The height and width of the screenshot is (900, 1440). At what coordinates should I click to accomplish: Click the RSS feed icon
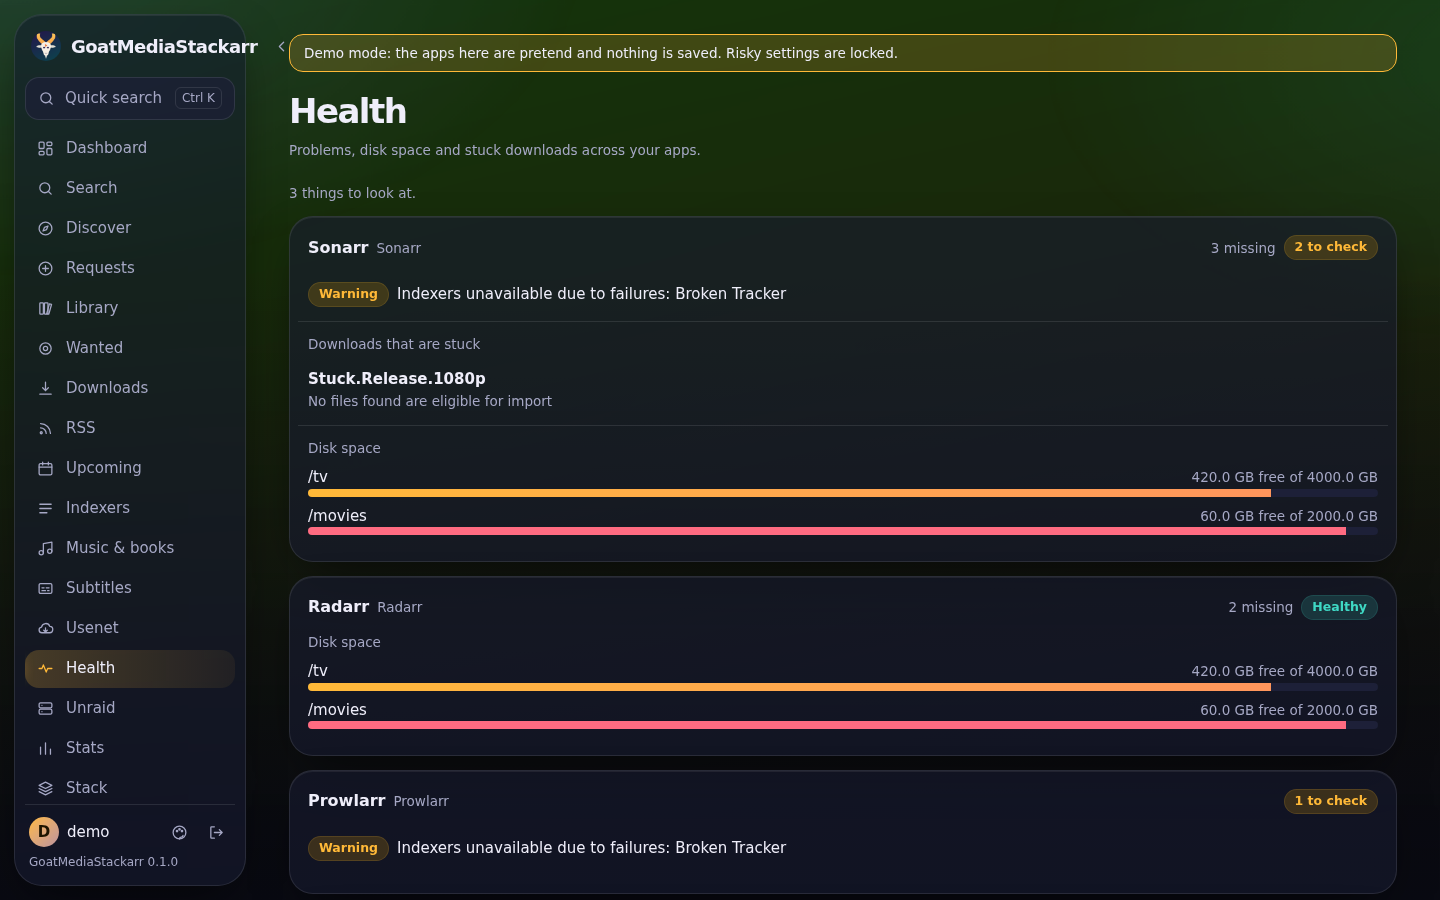click(45, 428)
